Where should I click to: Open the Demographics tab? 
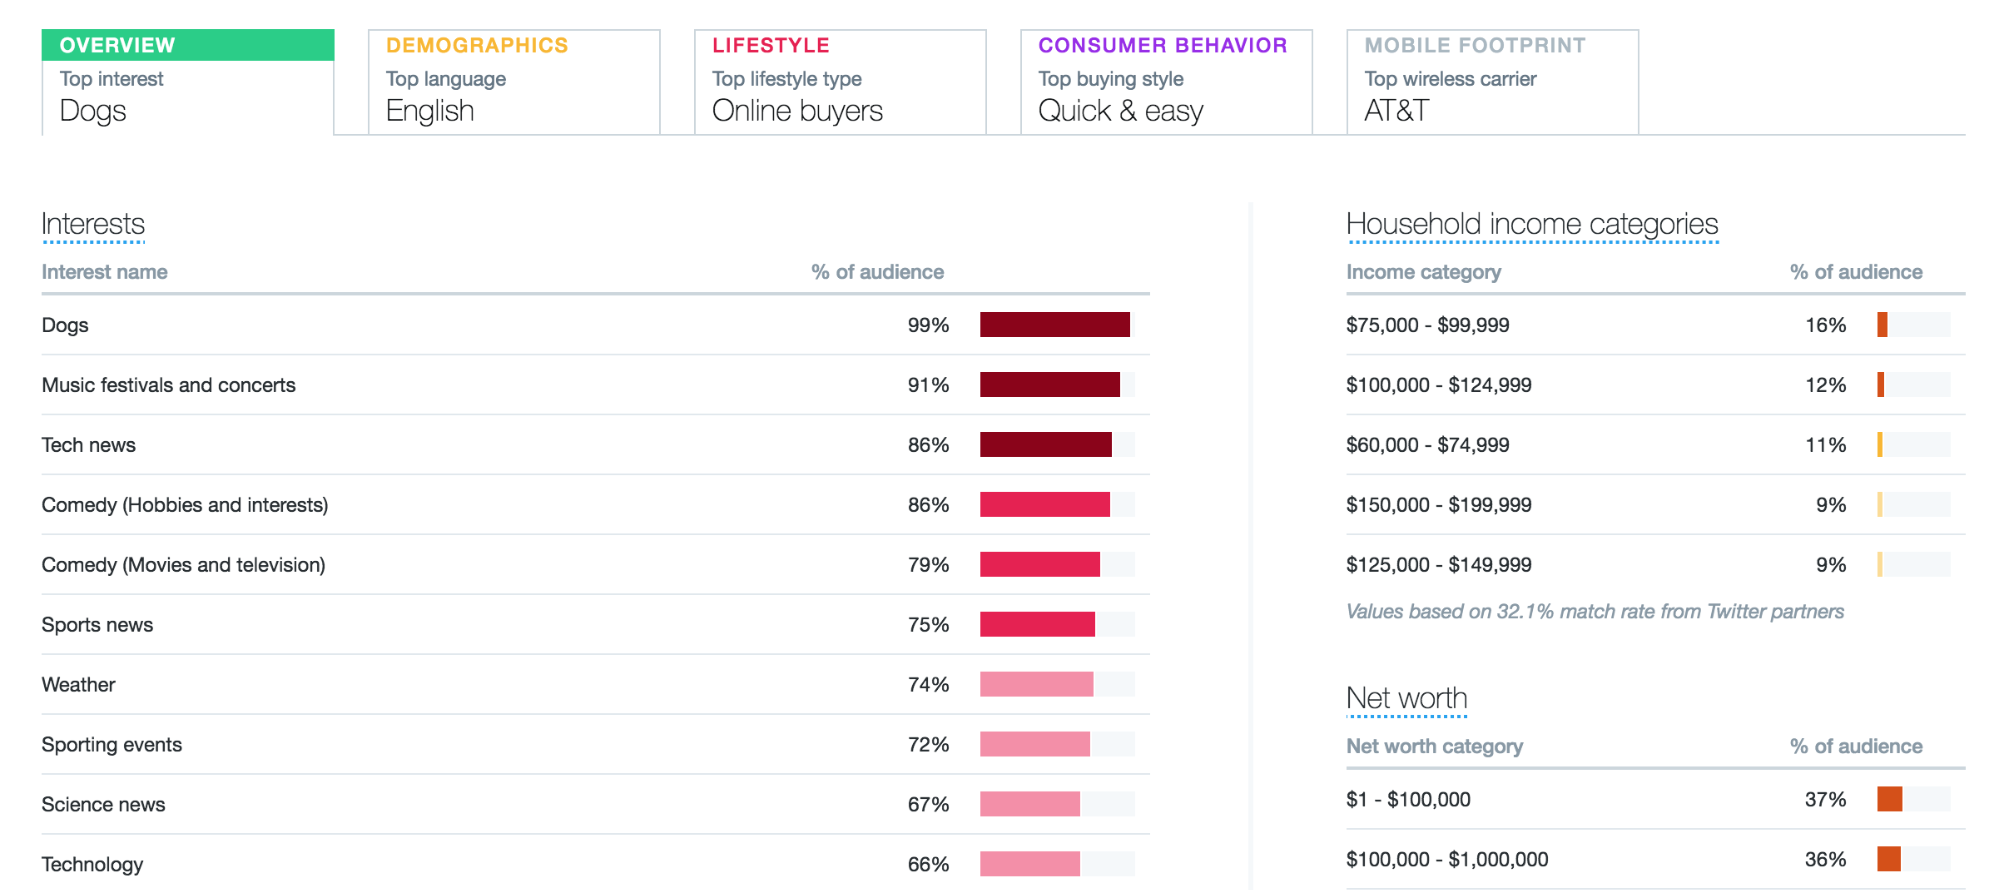[513, 81]
